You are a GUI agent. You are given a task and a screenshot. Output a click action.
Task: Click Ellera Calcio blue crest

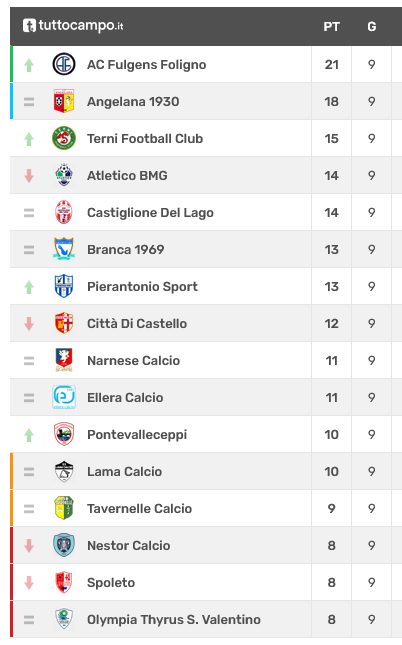64,397
